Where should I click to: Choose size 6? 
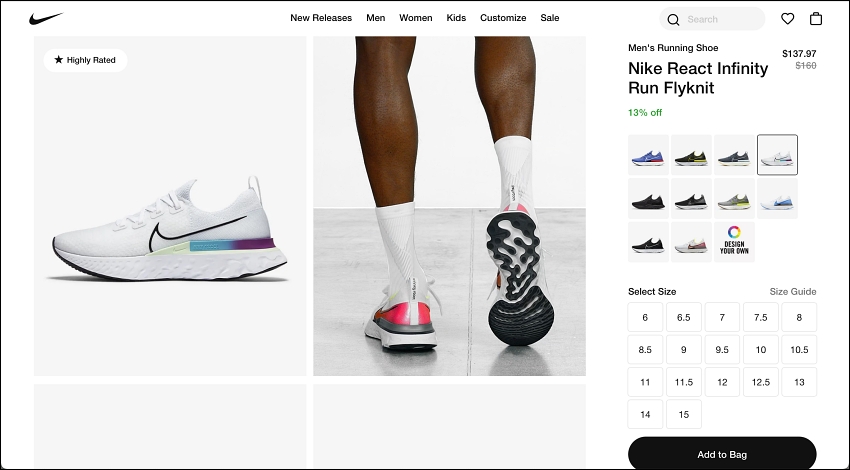coord(645,317)
